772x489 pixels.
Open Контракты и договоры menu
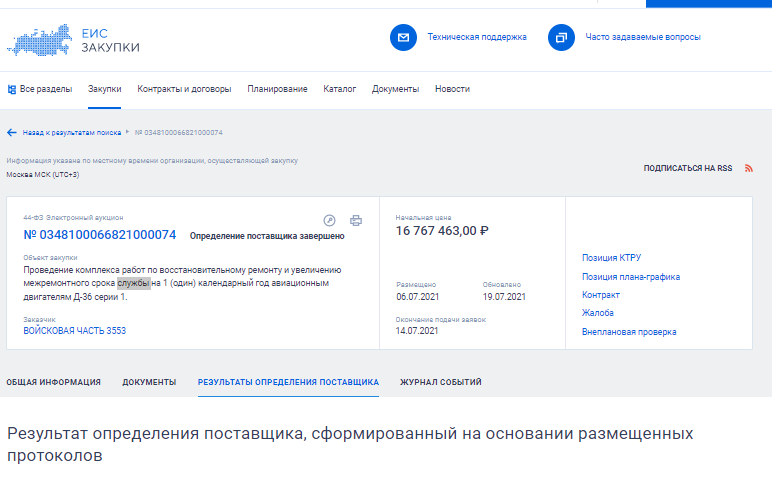[x=184, y=89]
